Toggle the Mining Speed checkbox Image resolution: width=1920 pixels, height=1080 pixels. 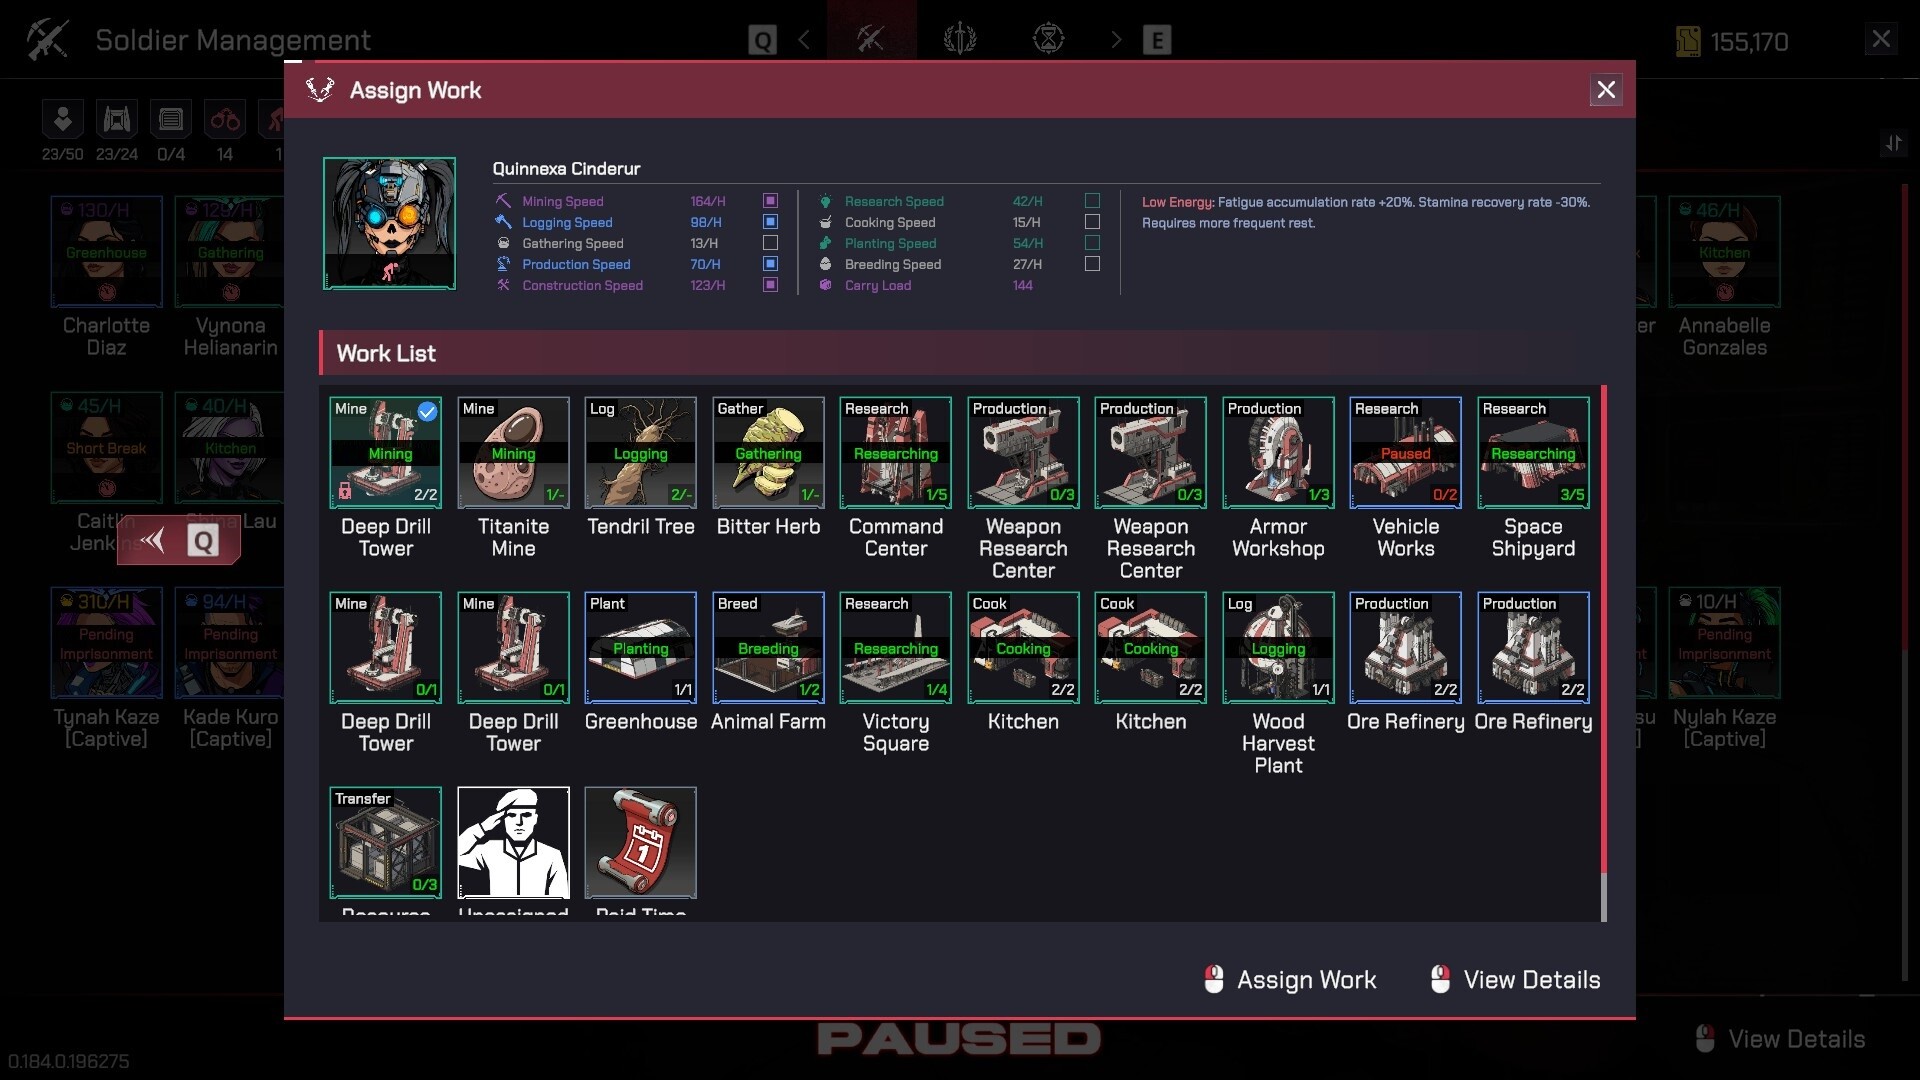pos(770,201)
